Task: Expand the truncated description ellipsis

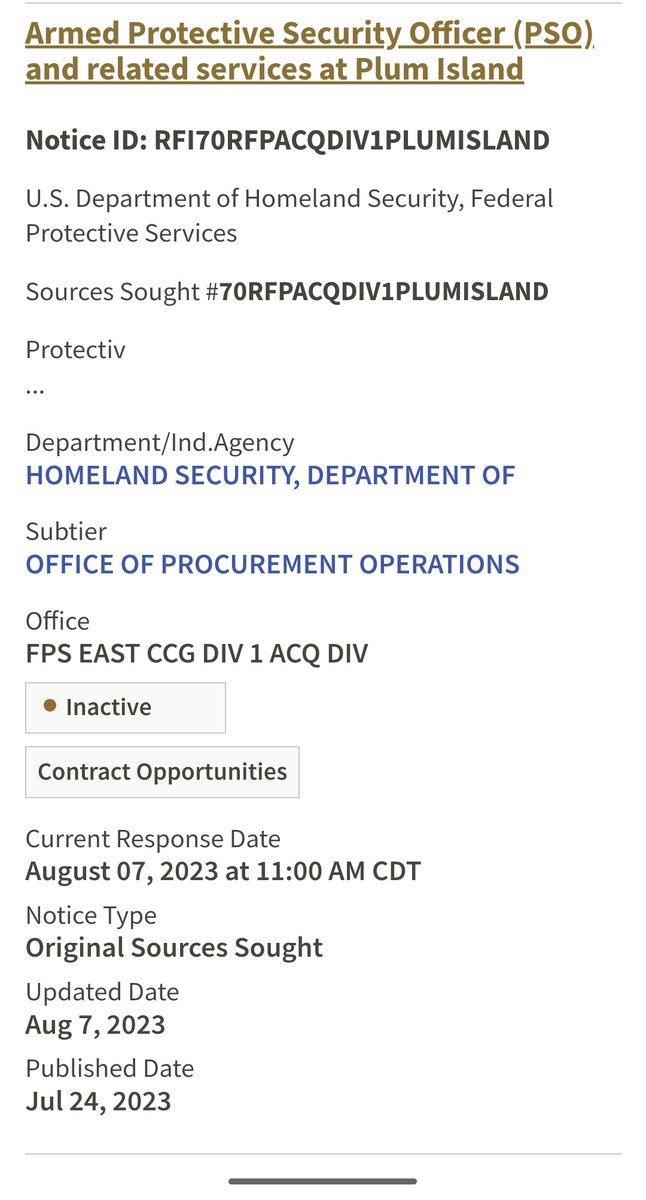Action: 35,389
